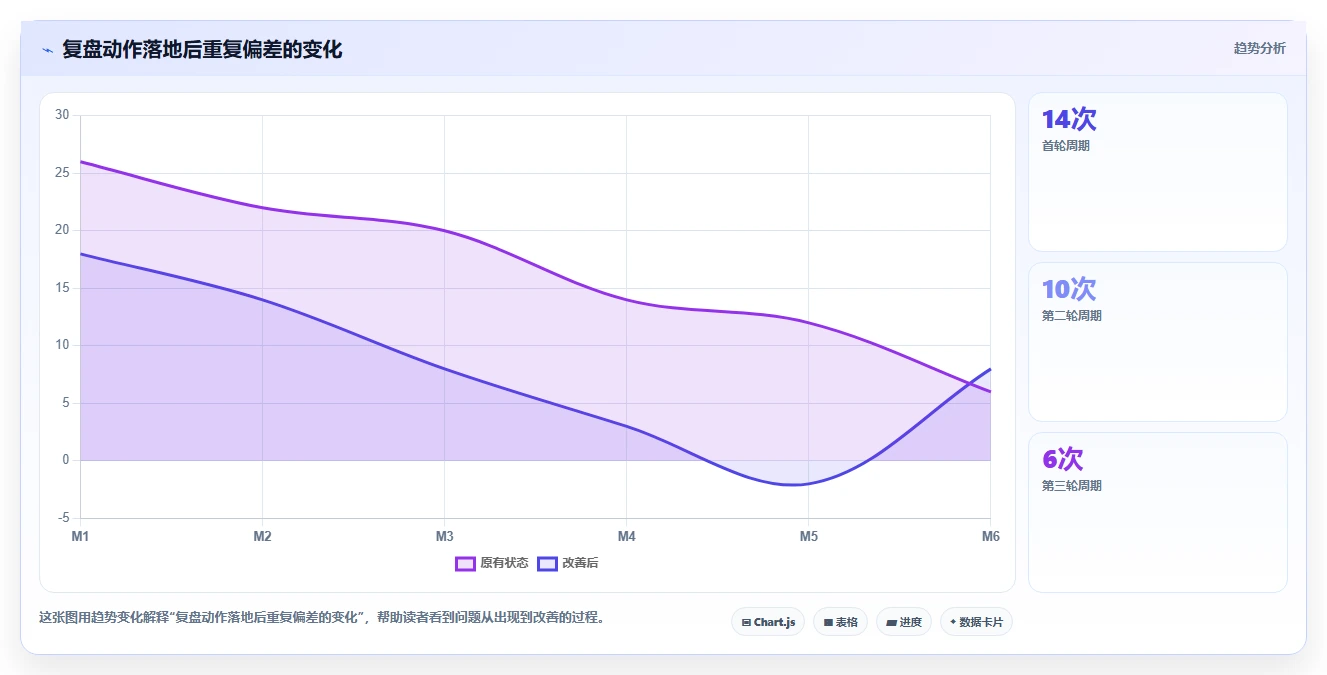The image size is (1327, 675).
Task: Click the 原有状态 purple legend swatch
Action: click(465, 563)
